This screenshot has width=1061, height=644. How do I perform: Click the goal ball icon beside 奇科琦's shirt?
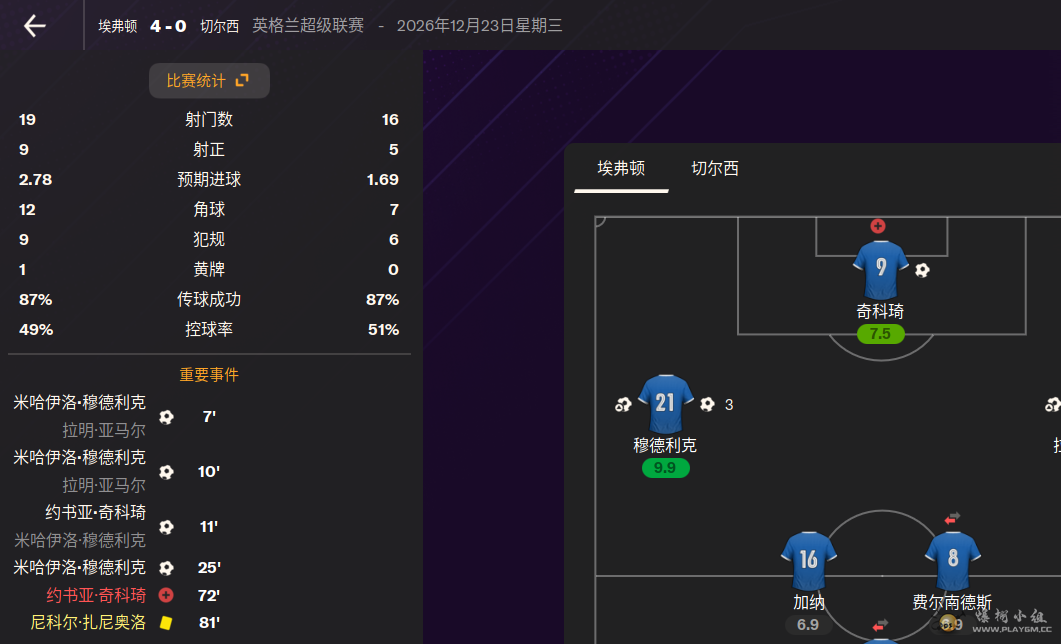pos(922,270)
